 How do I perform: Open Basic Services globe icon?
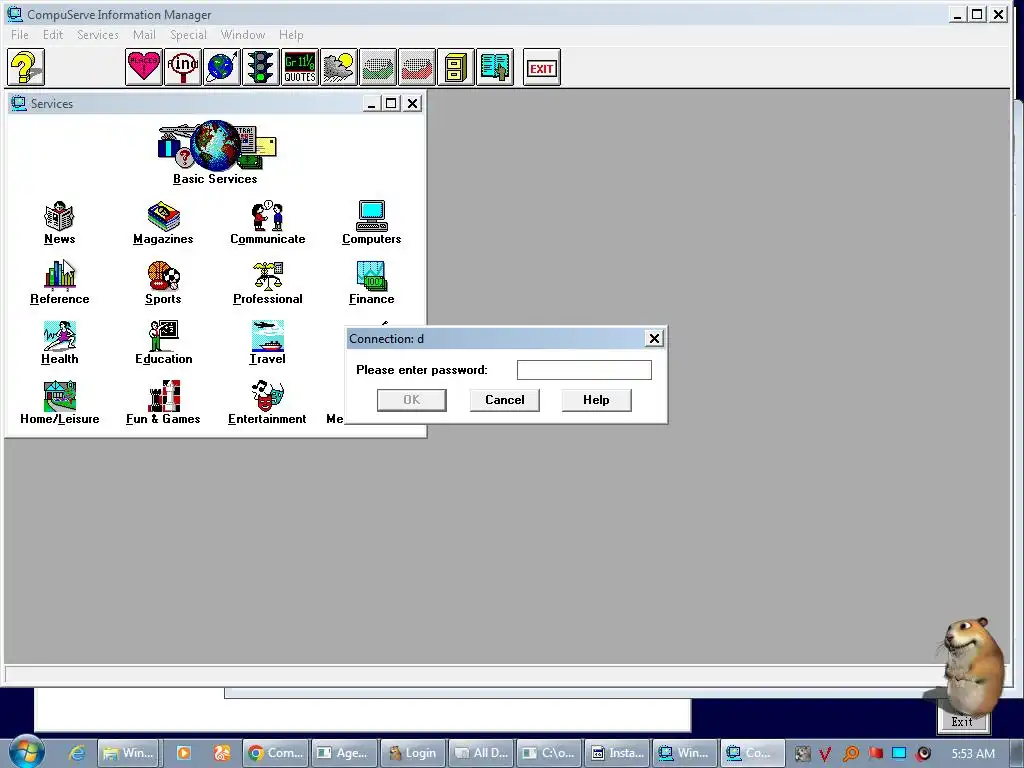click(215, 152)
